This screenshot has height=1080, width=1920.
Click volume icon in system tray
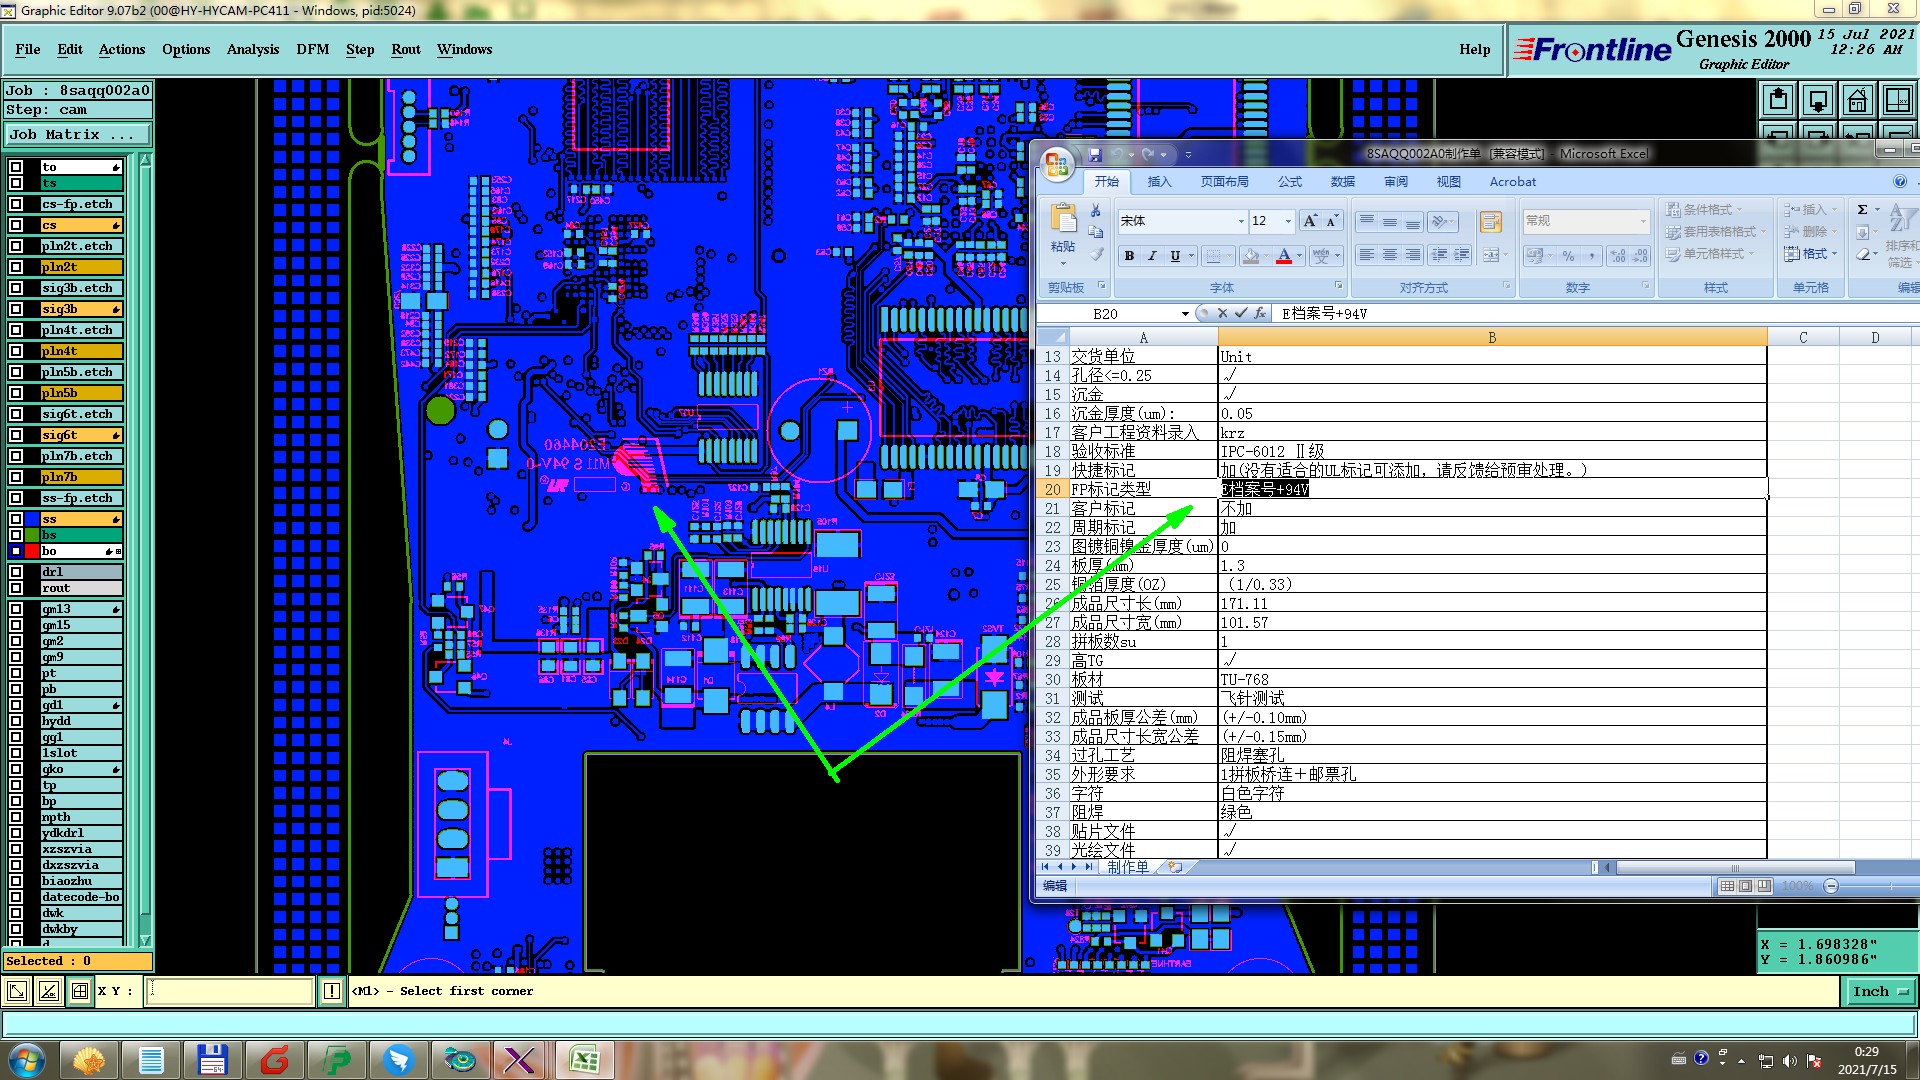[1789, 1061]
